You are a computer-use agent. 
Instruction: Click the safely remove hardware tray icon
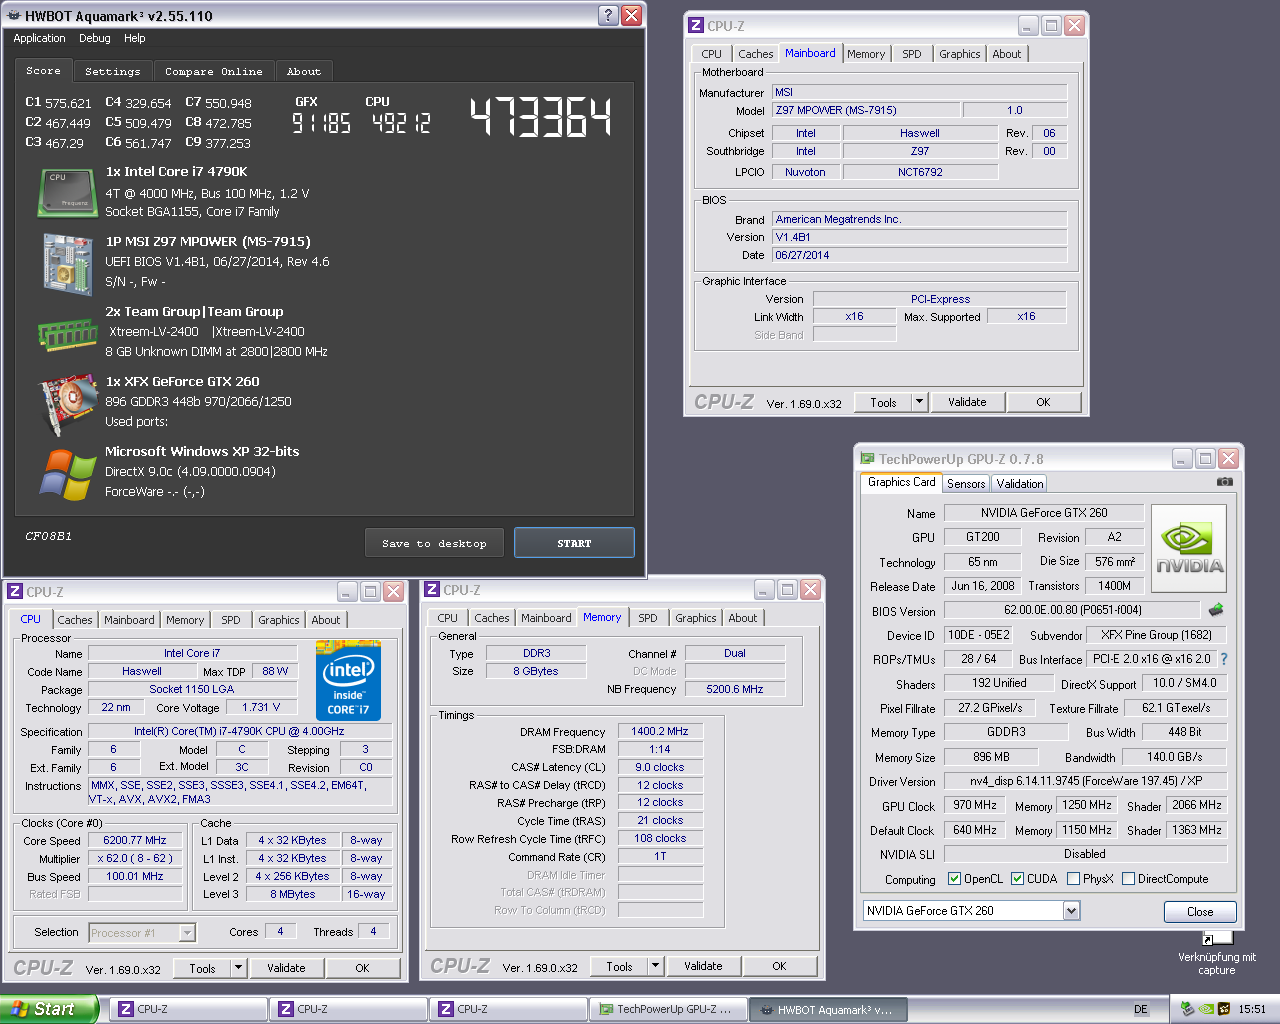[x=1187, y=1009]
